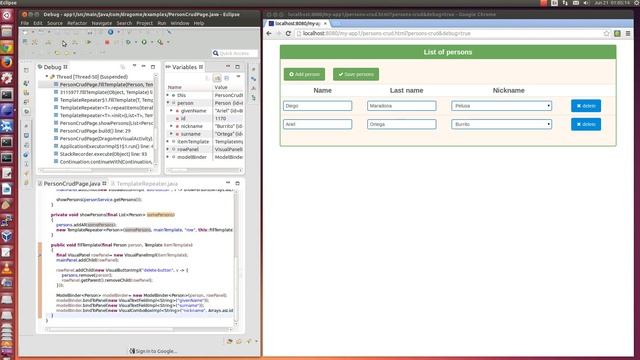The height and width of the screenshot is (360, 640).
Task: Expand the rowPanel variable
Action: point(168,149)
